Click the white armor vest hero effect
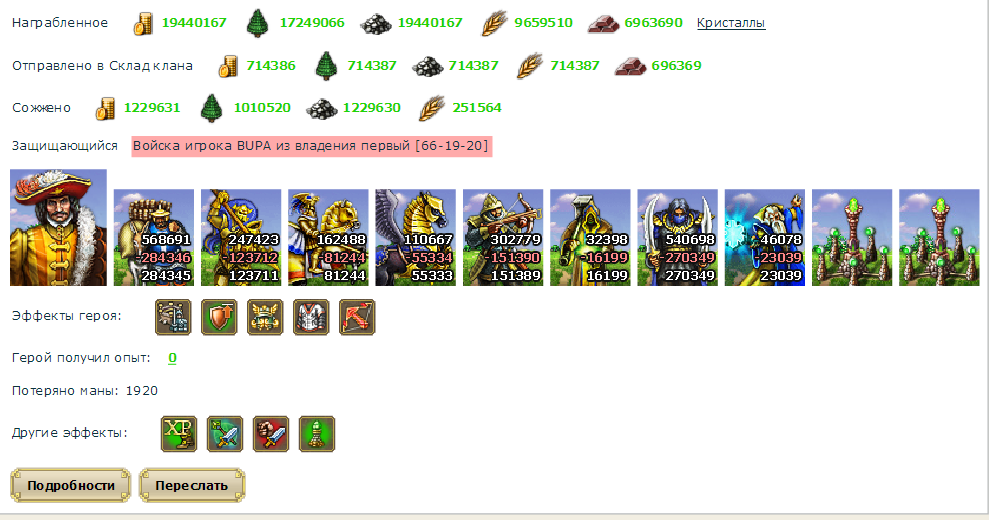This screenshot has height=520, width=989. [x=311, y=317]
